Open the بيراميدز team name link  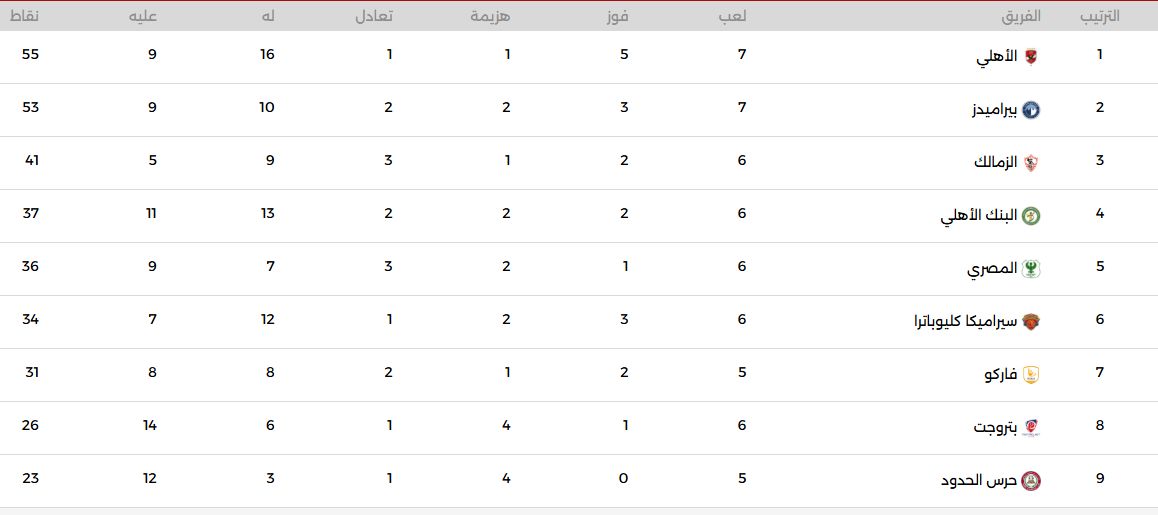(x=994, y=111)
